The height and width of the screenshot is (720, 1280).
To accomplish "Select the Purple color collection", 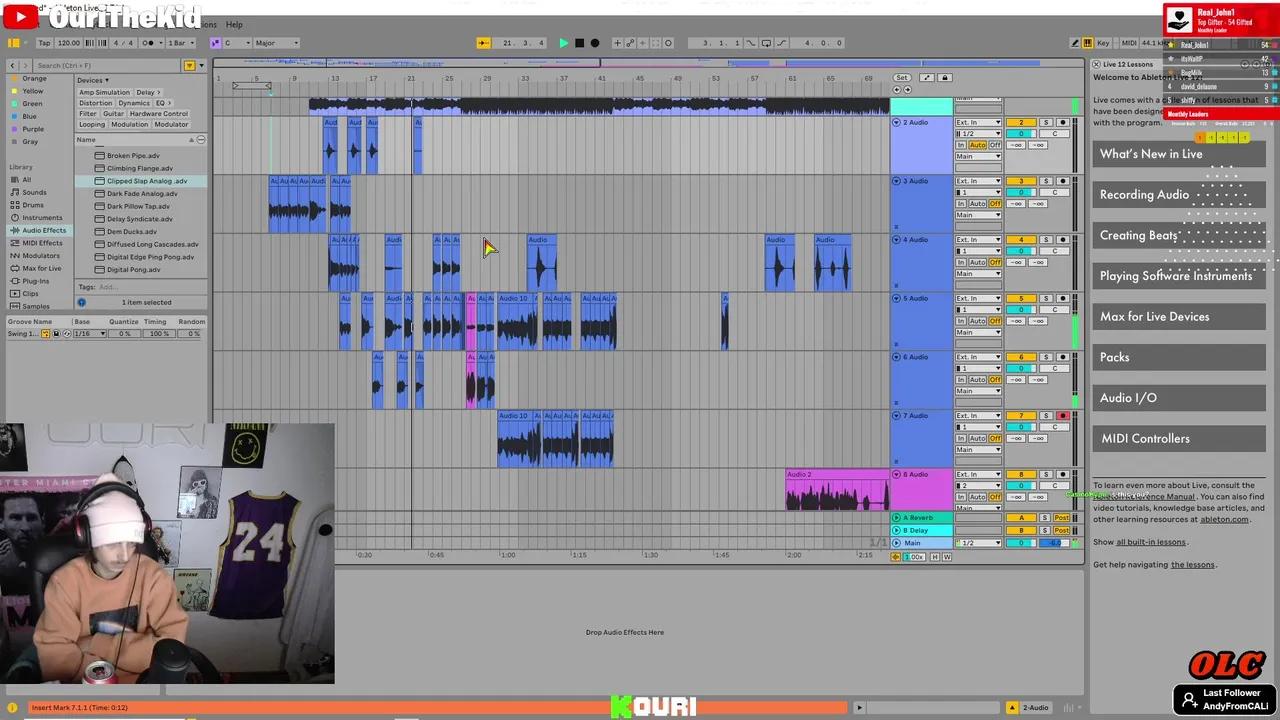I will click(x=33, y=129).
